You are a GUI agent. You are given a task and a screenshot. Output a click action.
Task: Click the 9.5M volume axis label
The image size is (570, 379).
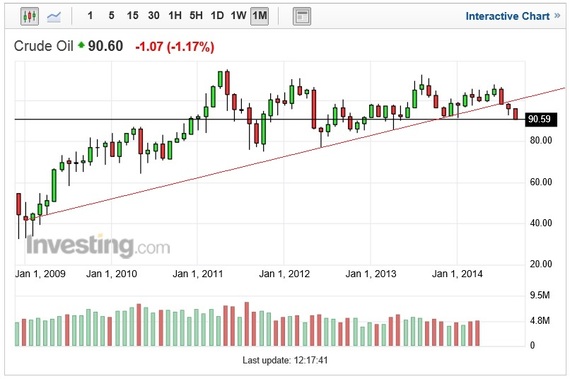pos(539,295)
